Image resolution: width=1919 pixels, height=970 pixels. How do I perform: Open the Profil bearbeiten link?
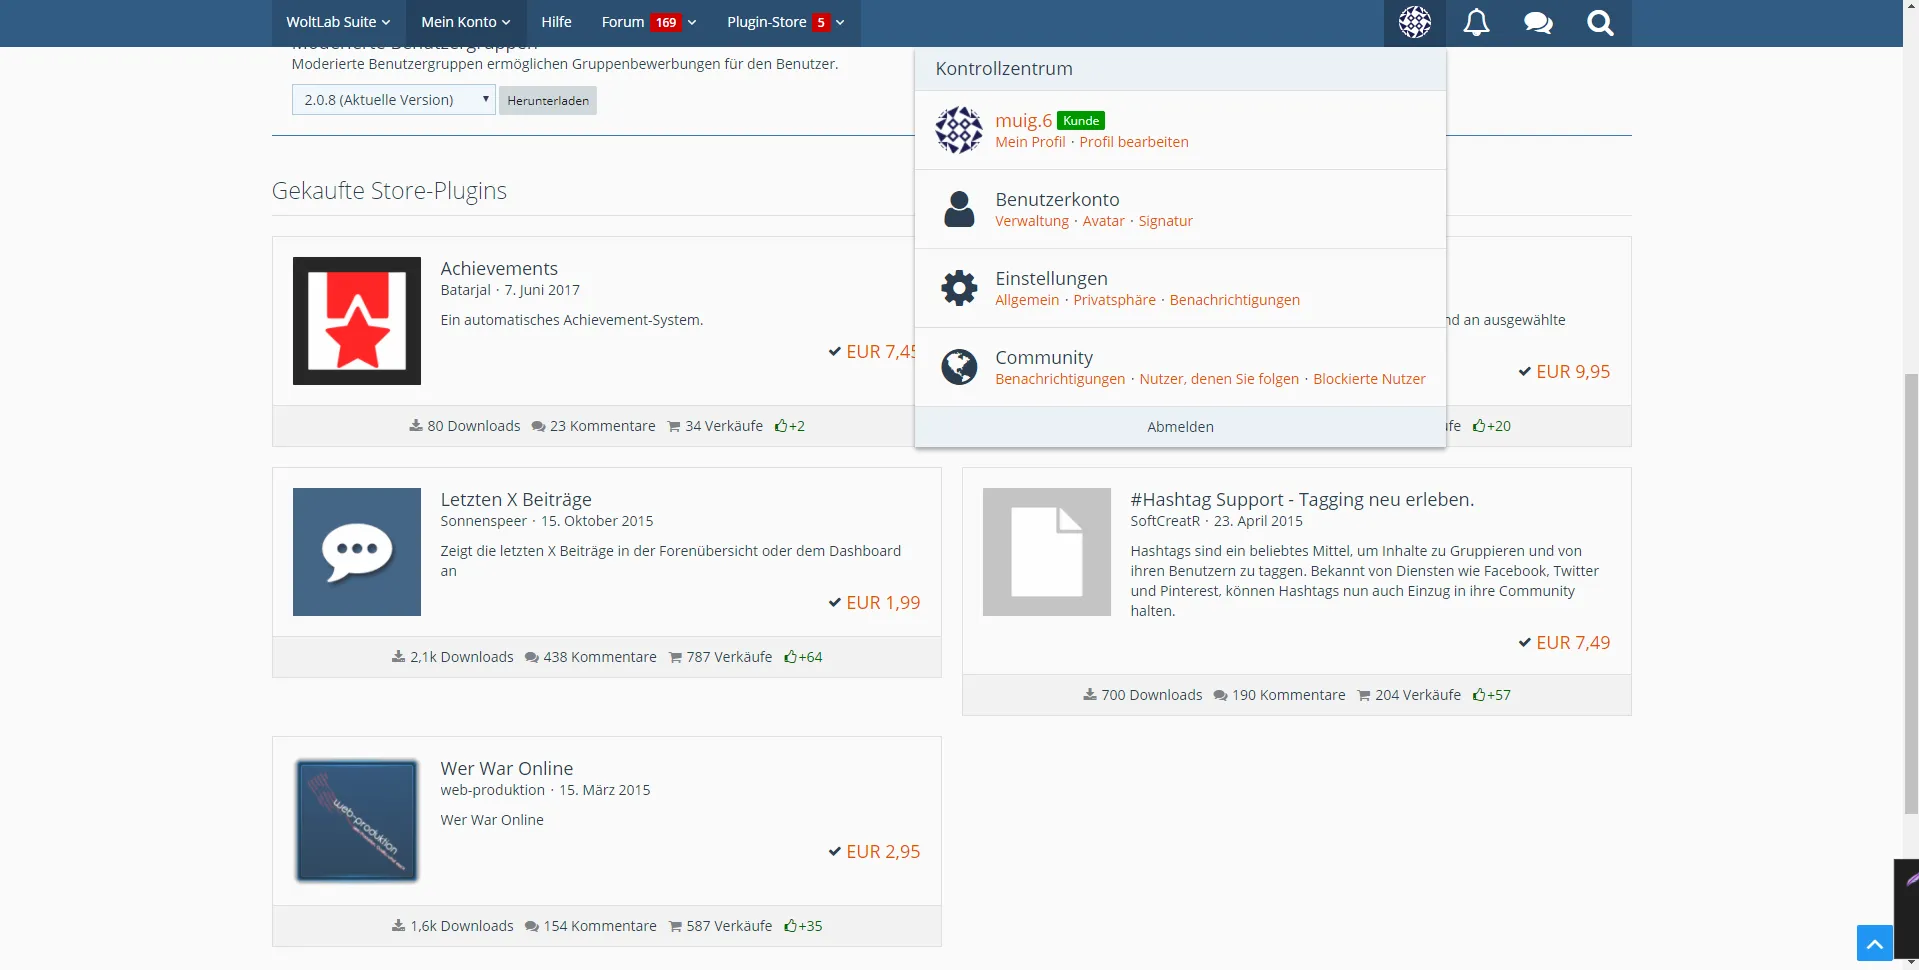[x=1133, y=142]
